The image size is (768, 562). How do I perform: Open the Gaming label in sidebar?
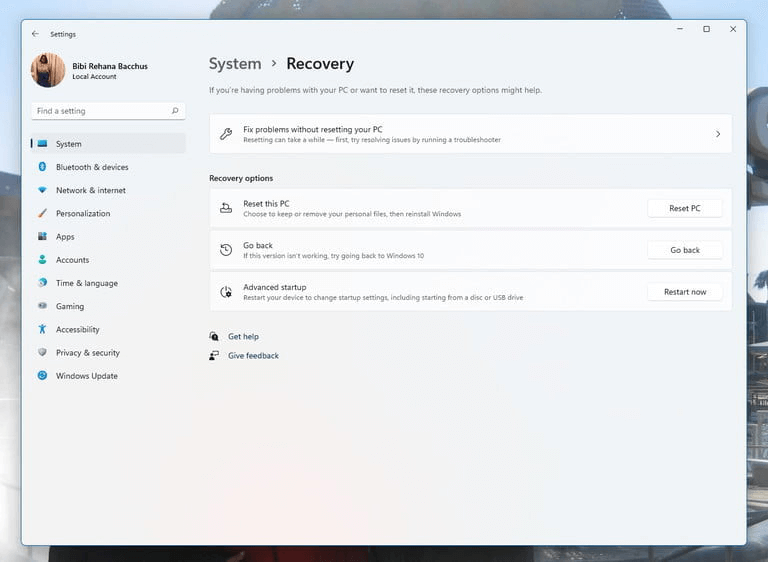coord(70,306)
